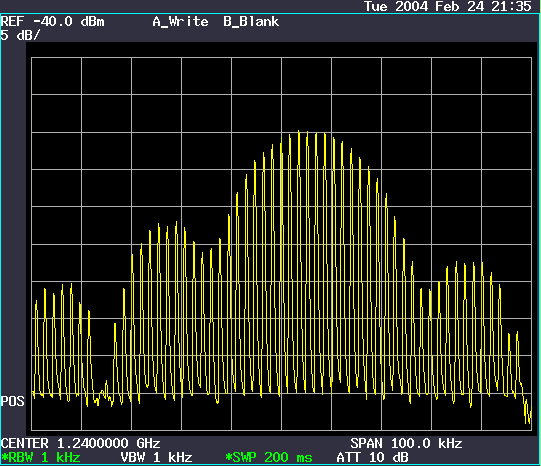Click the highest peak of the yellow spectrum trace
Screen dimensions: 541x466
pos(298,132)
